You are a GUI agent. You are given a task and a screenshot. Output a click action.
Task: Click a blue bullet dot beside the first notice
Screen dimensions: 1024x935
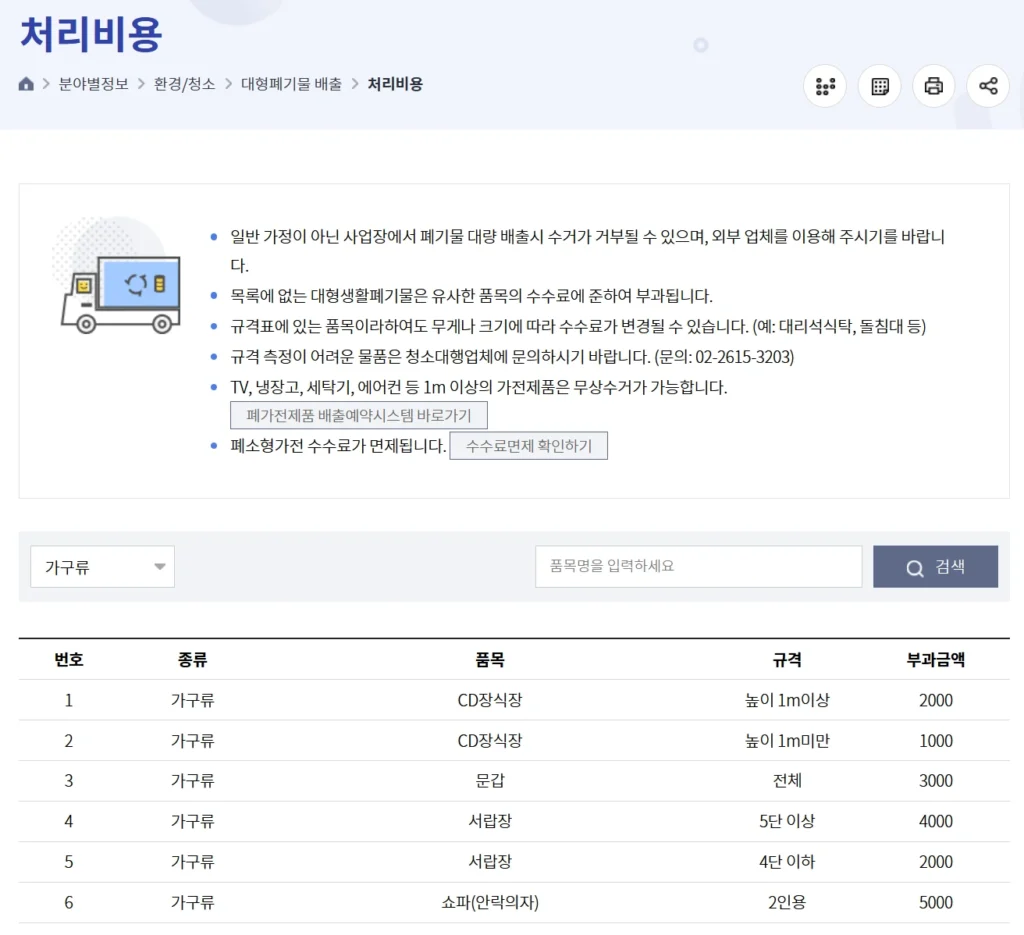point(212,236)
